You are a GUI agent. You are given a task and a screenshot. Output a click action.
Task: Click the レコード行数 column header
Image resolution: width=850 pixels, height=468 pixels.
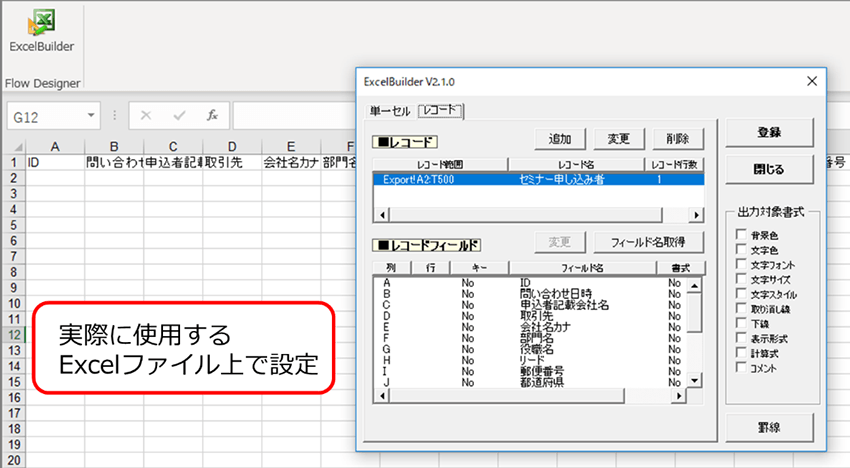[674, 164]
